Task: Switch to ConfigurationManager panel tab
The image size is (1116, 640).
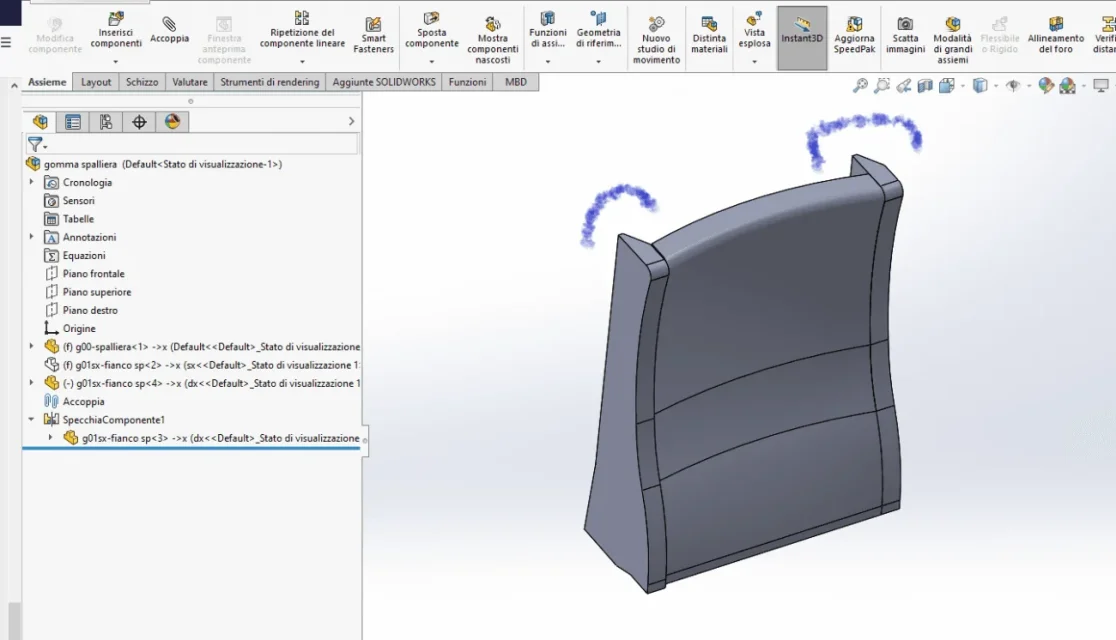Action: [105, 122]
